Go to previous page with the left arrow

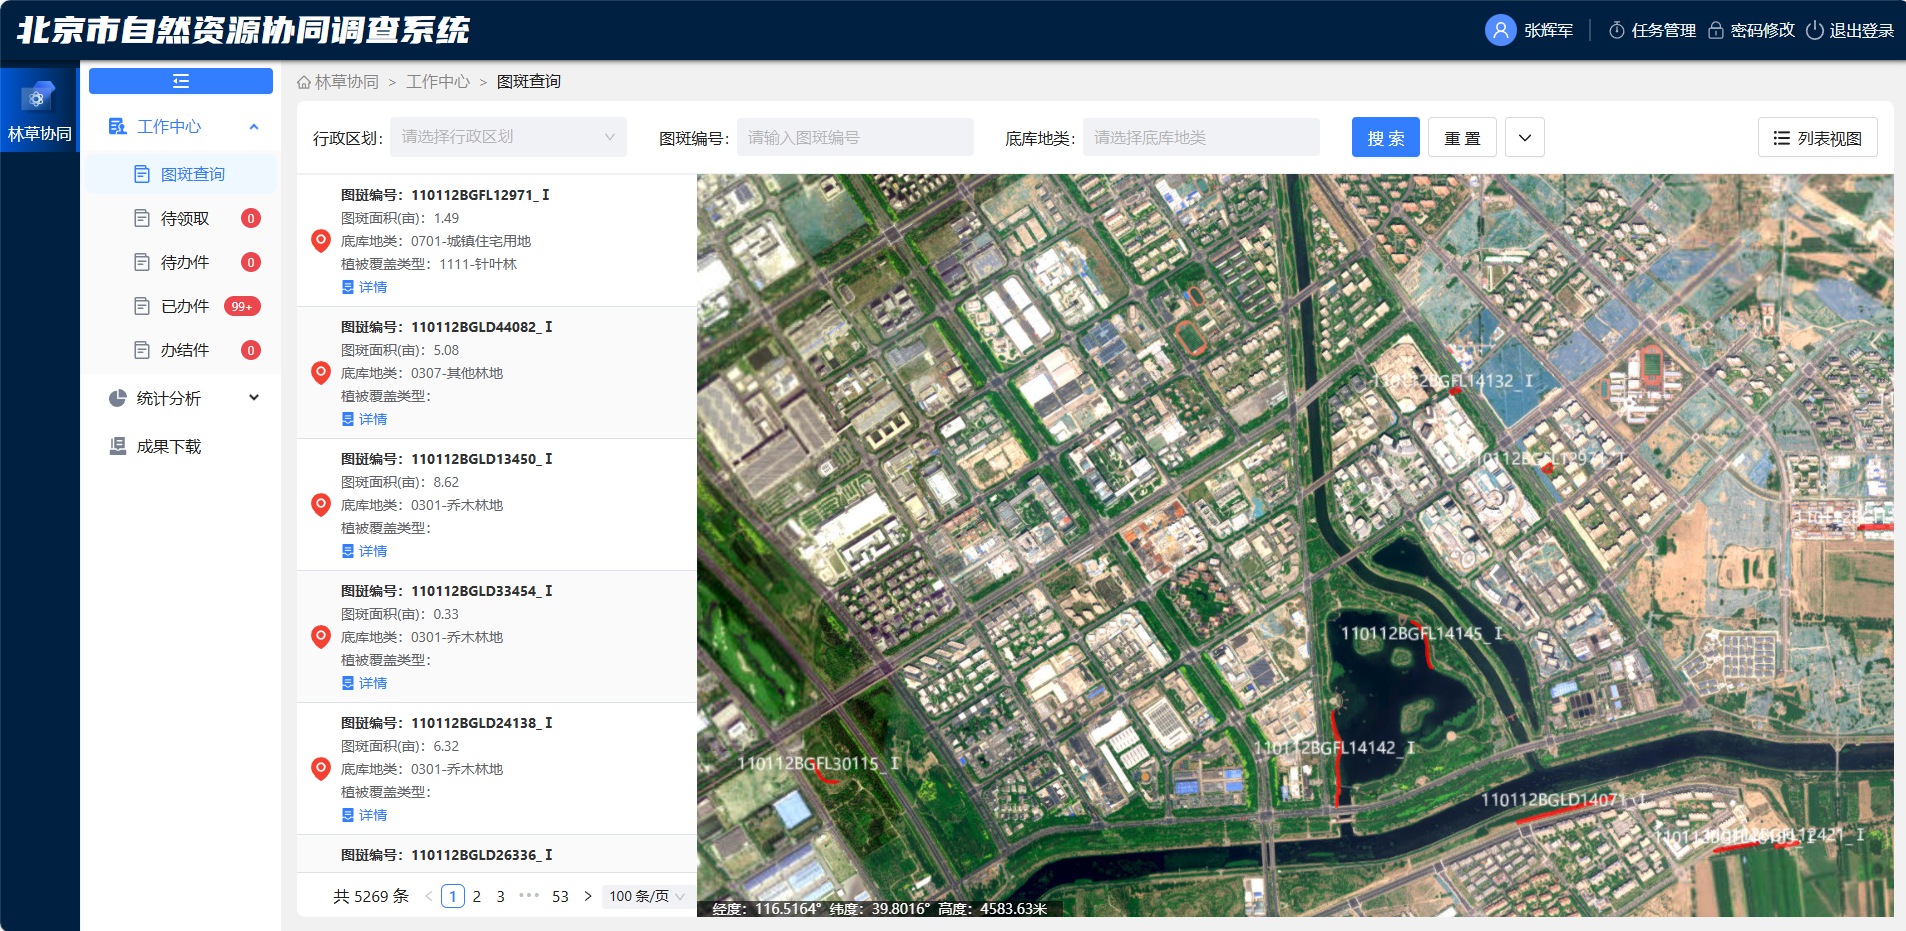pos(429,896)
